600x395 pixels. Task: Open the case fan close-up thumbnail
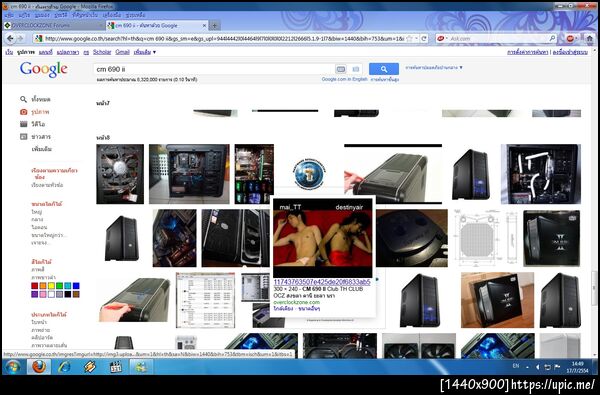120,174
